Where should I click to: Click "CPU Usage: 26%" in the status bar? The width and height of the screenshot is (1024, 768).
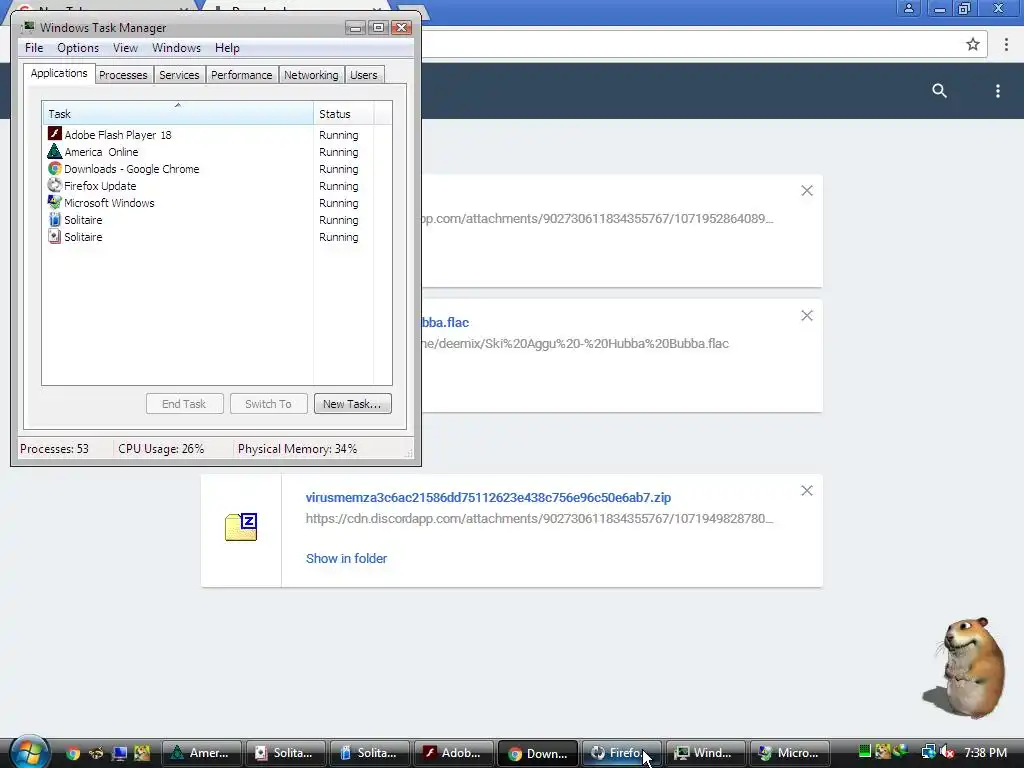(161, 449)
